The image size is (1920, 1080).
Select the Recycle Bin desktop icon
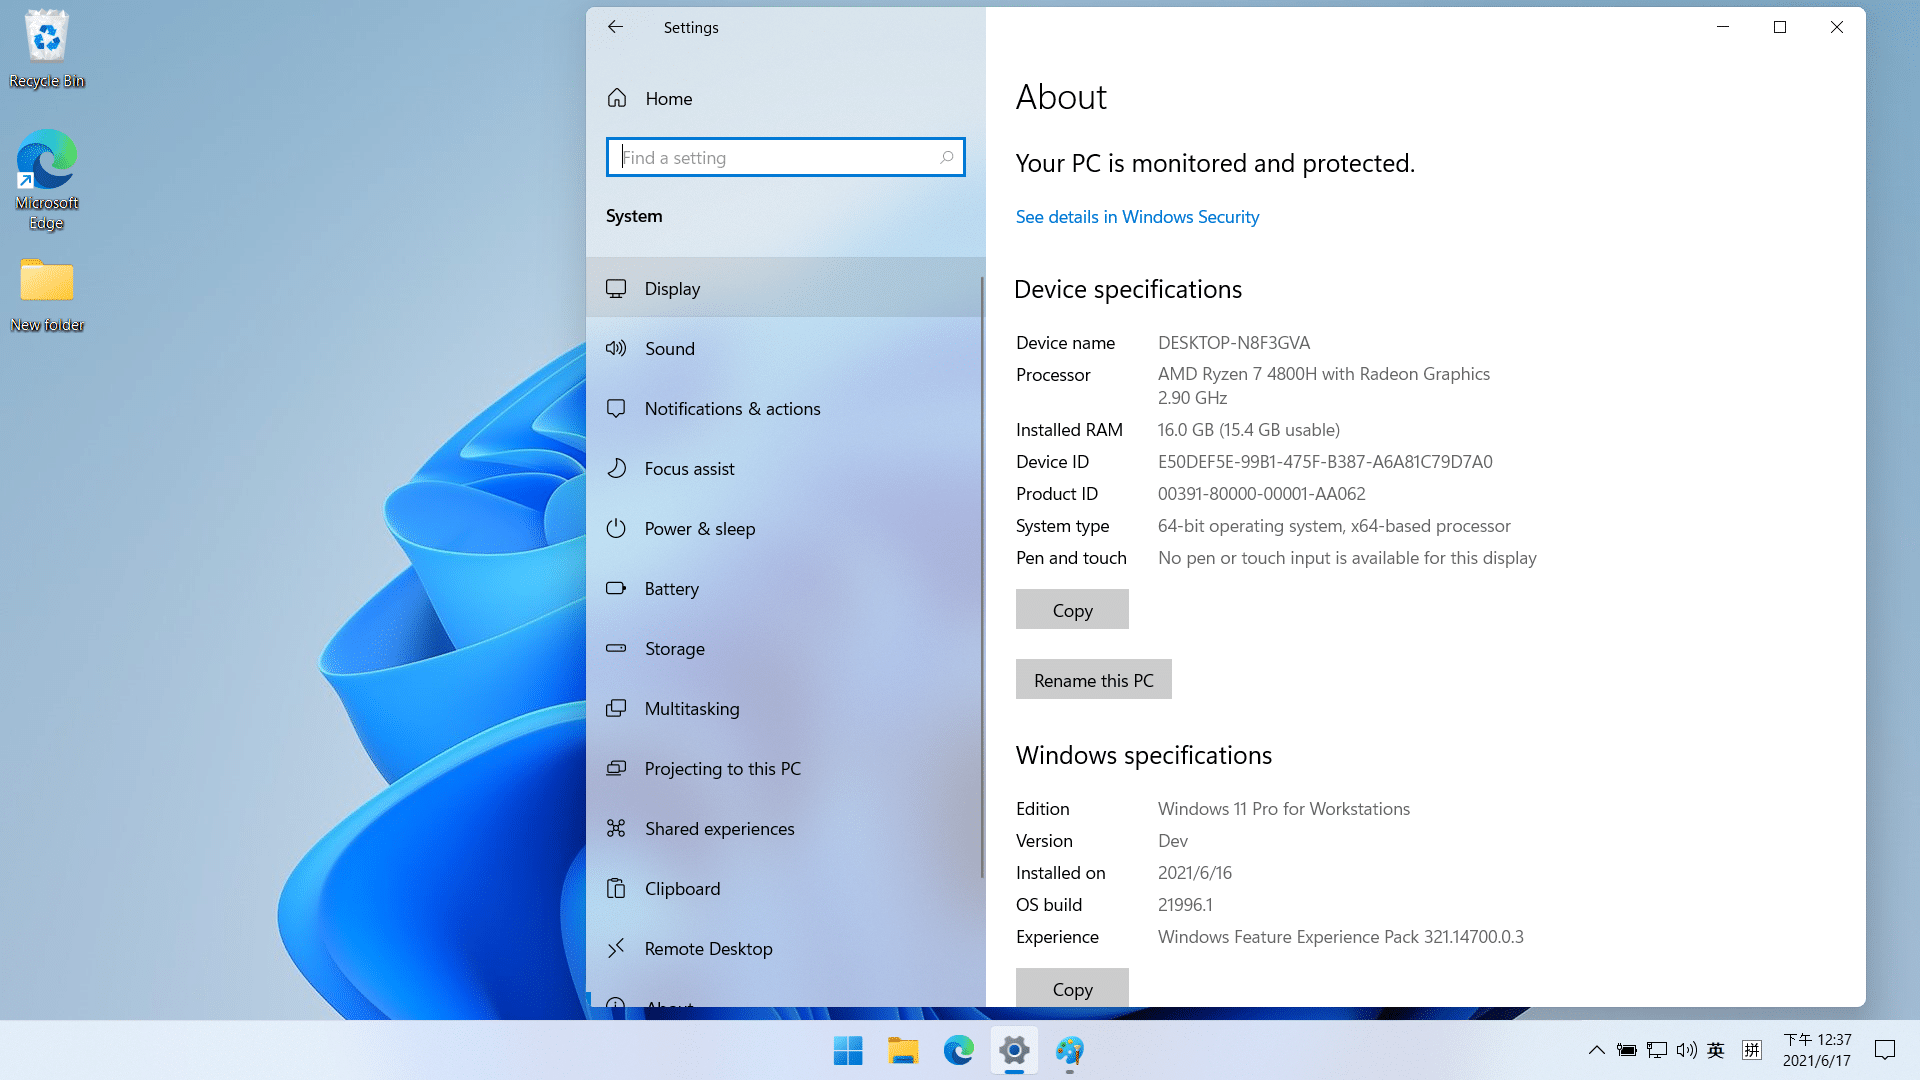click(x=47, y=49)
